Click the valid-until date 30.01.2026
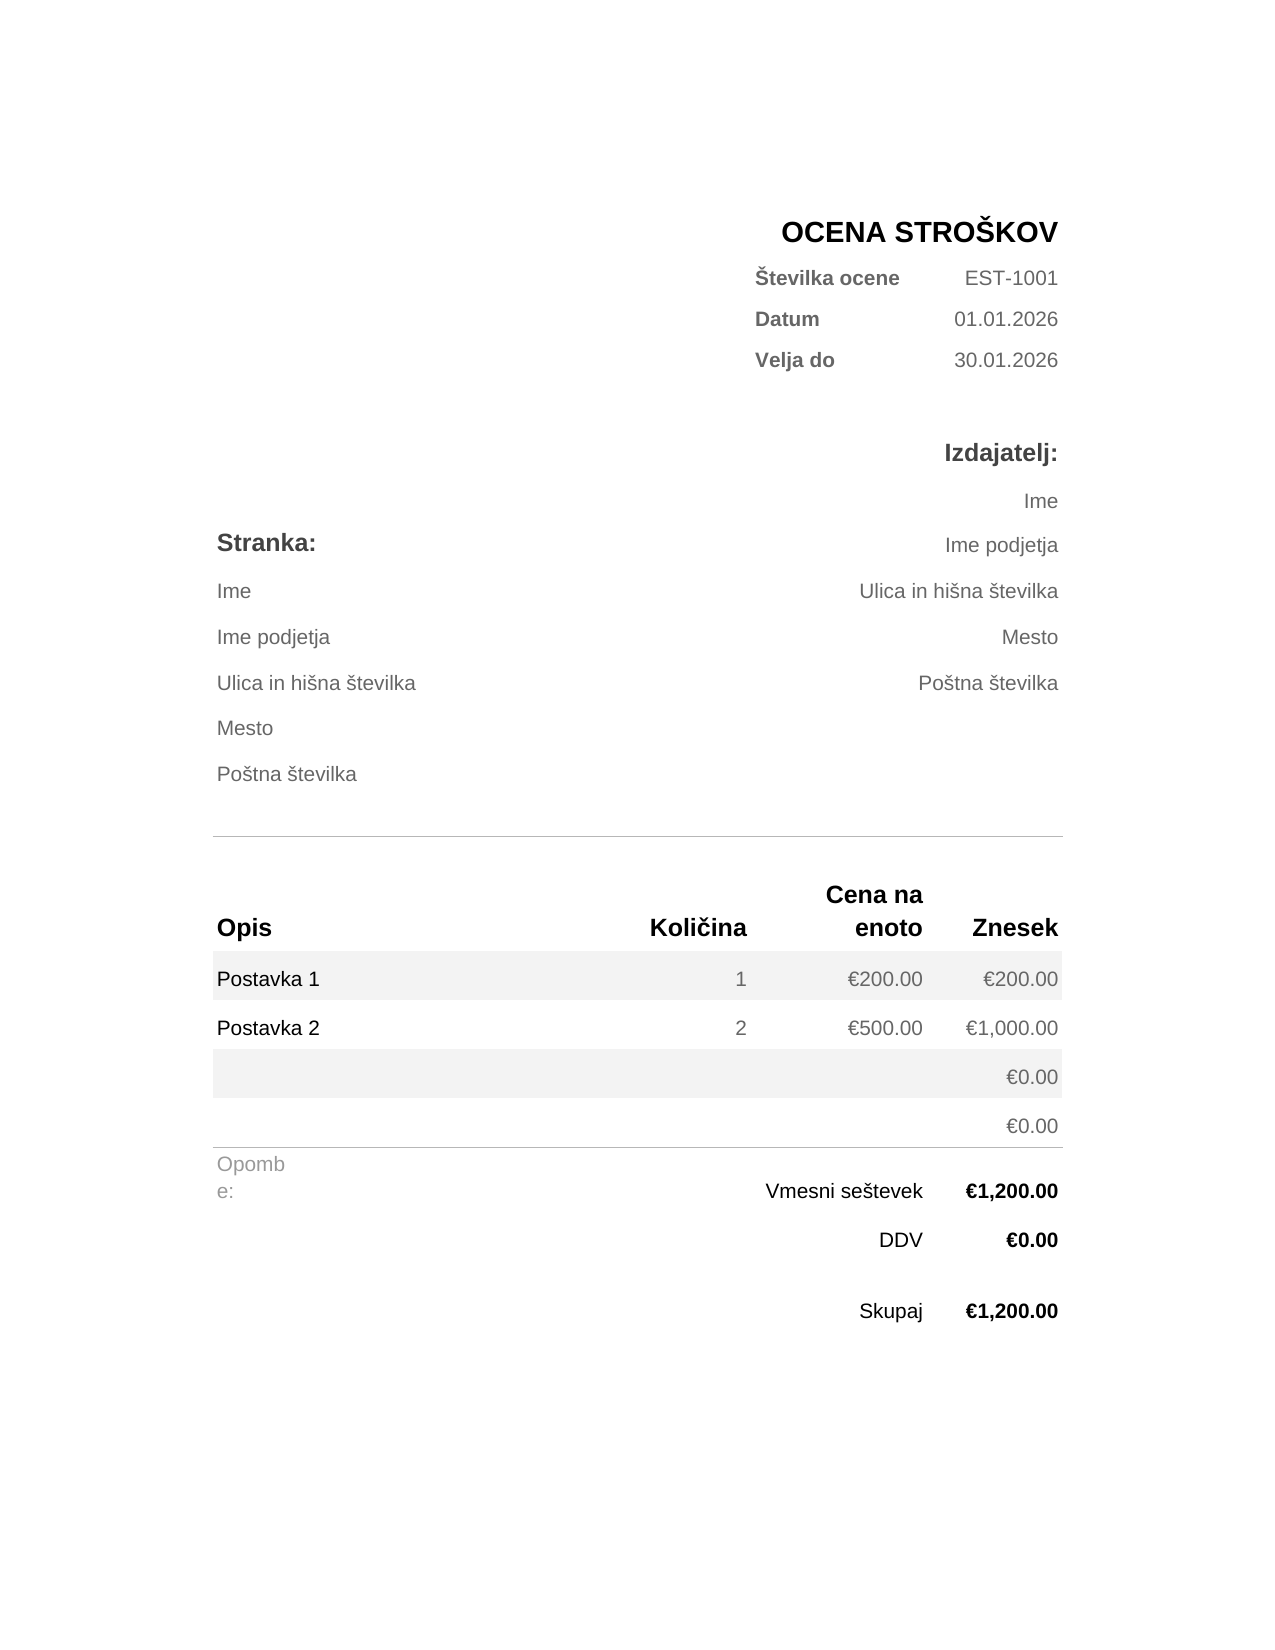 coord(1006,360)
